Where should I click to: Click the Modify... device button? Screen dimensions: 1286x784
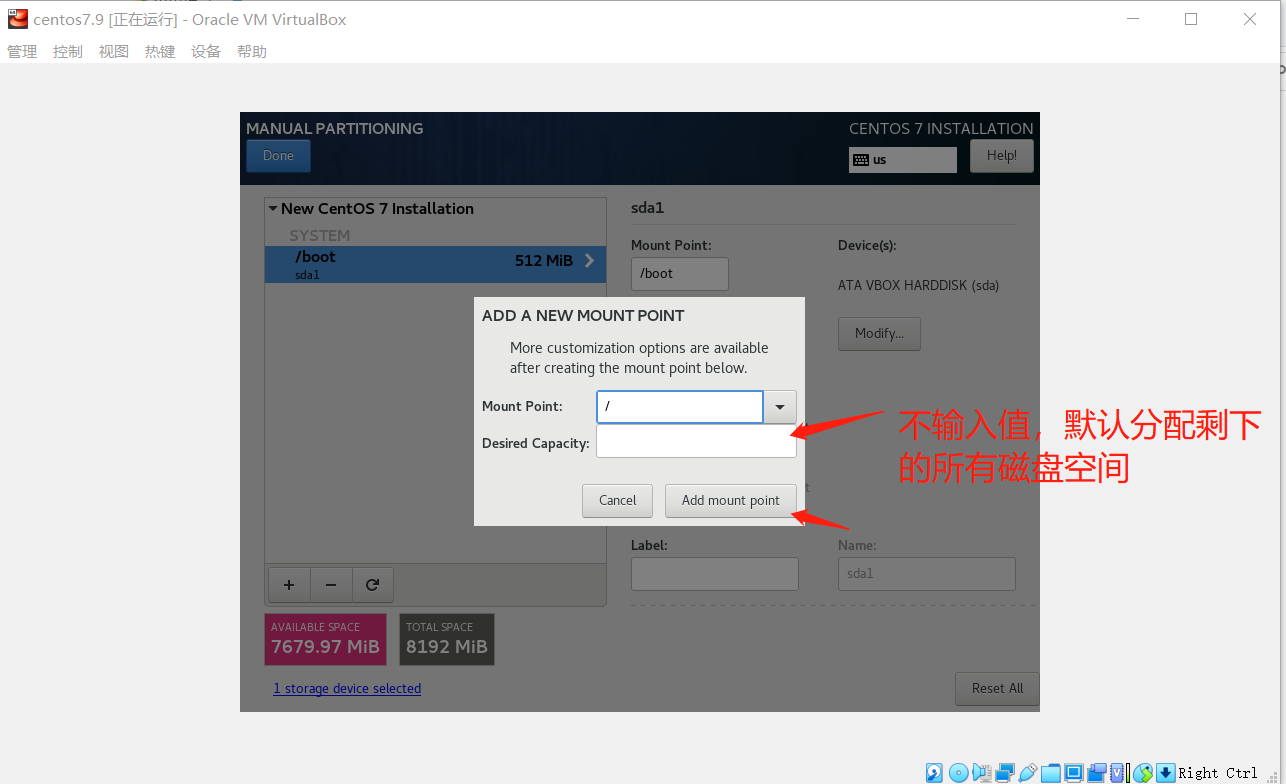click(879, 334)
